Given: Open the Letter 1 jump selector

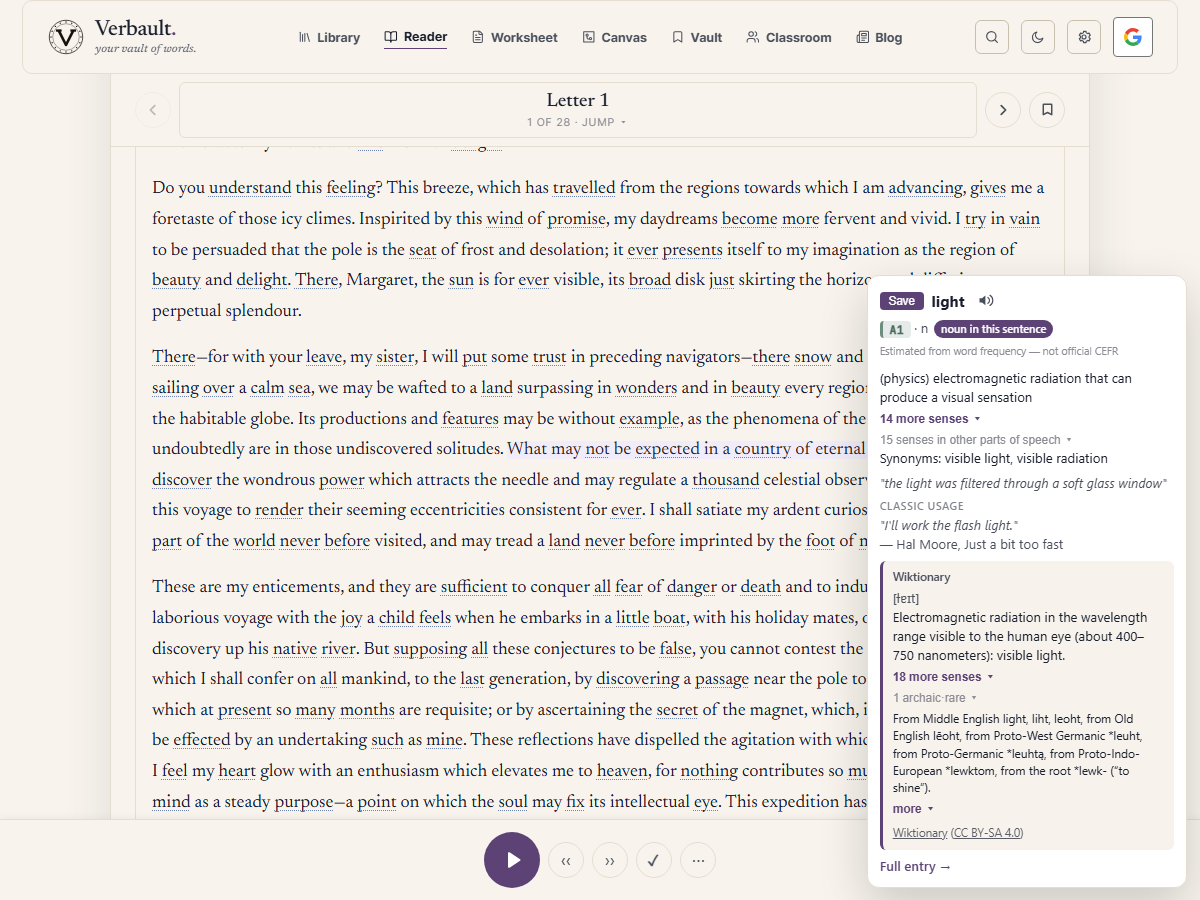Looking at the screenshot, I should tap(577, 110).
